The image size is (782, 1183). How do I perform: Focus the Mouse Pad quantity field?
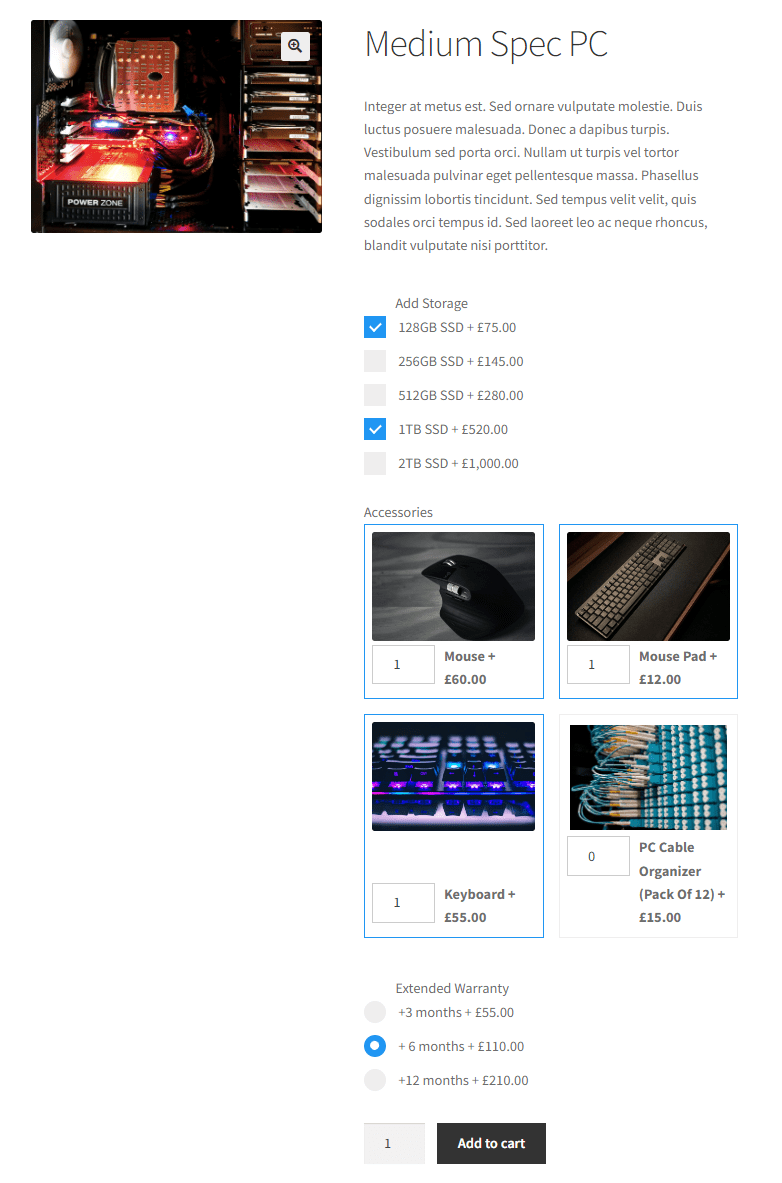point(598,665)
